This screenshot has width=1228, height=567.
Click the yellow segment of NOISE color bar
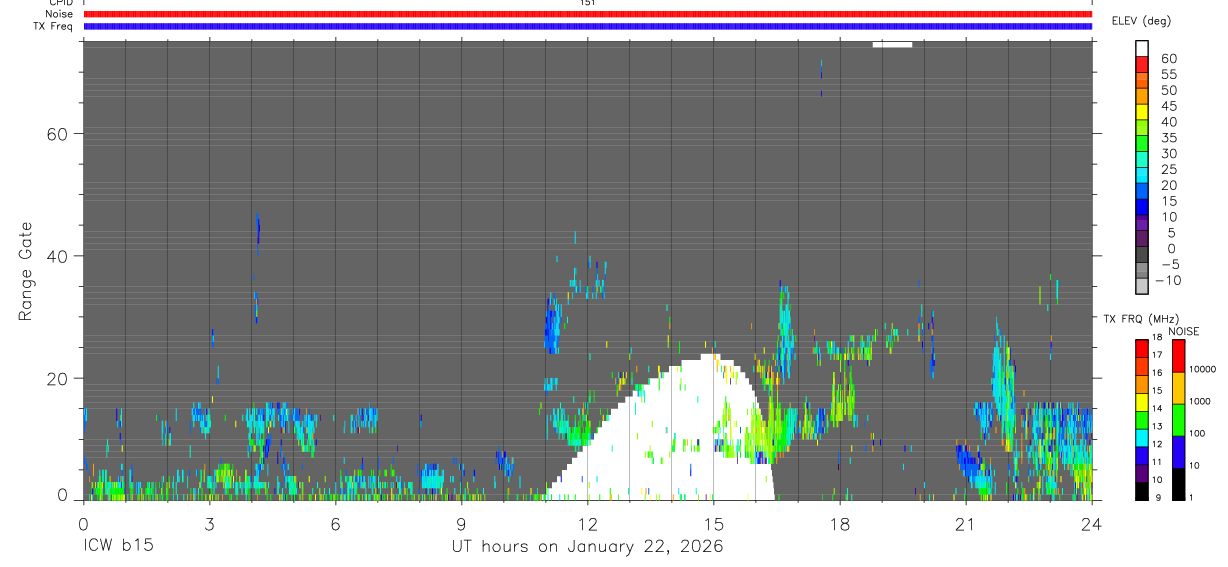point(1179,388)
